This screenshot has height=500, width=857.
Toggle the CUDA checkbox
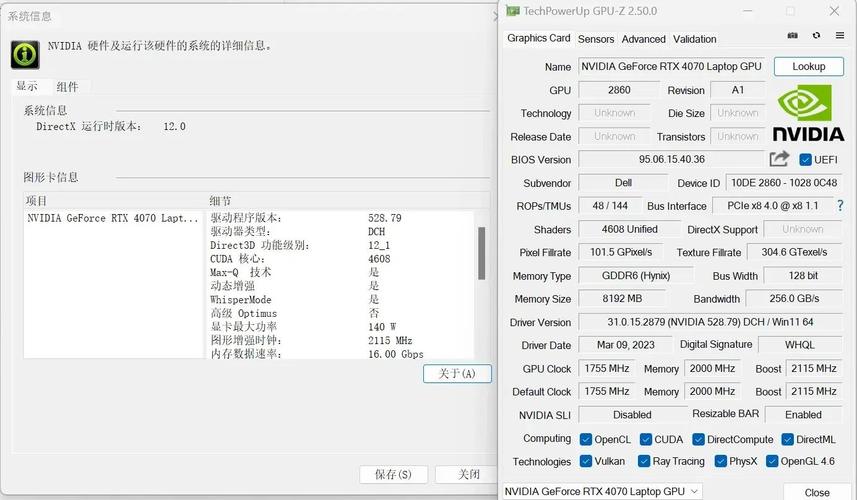[645, 439]
